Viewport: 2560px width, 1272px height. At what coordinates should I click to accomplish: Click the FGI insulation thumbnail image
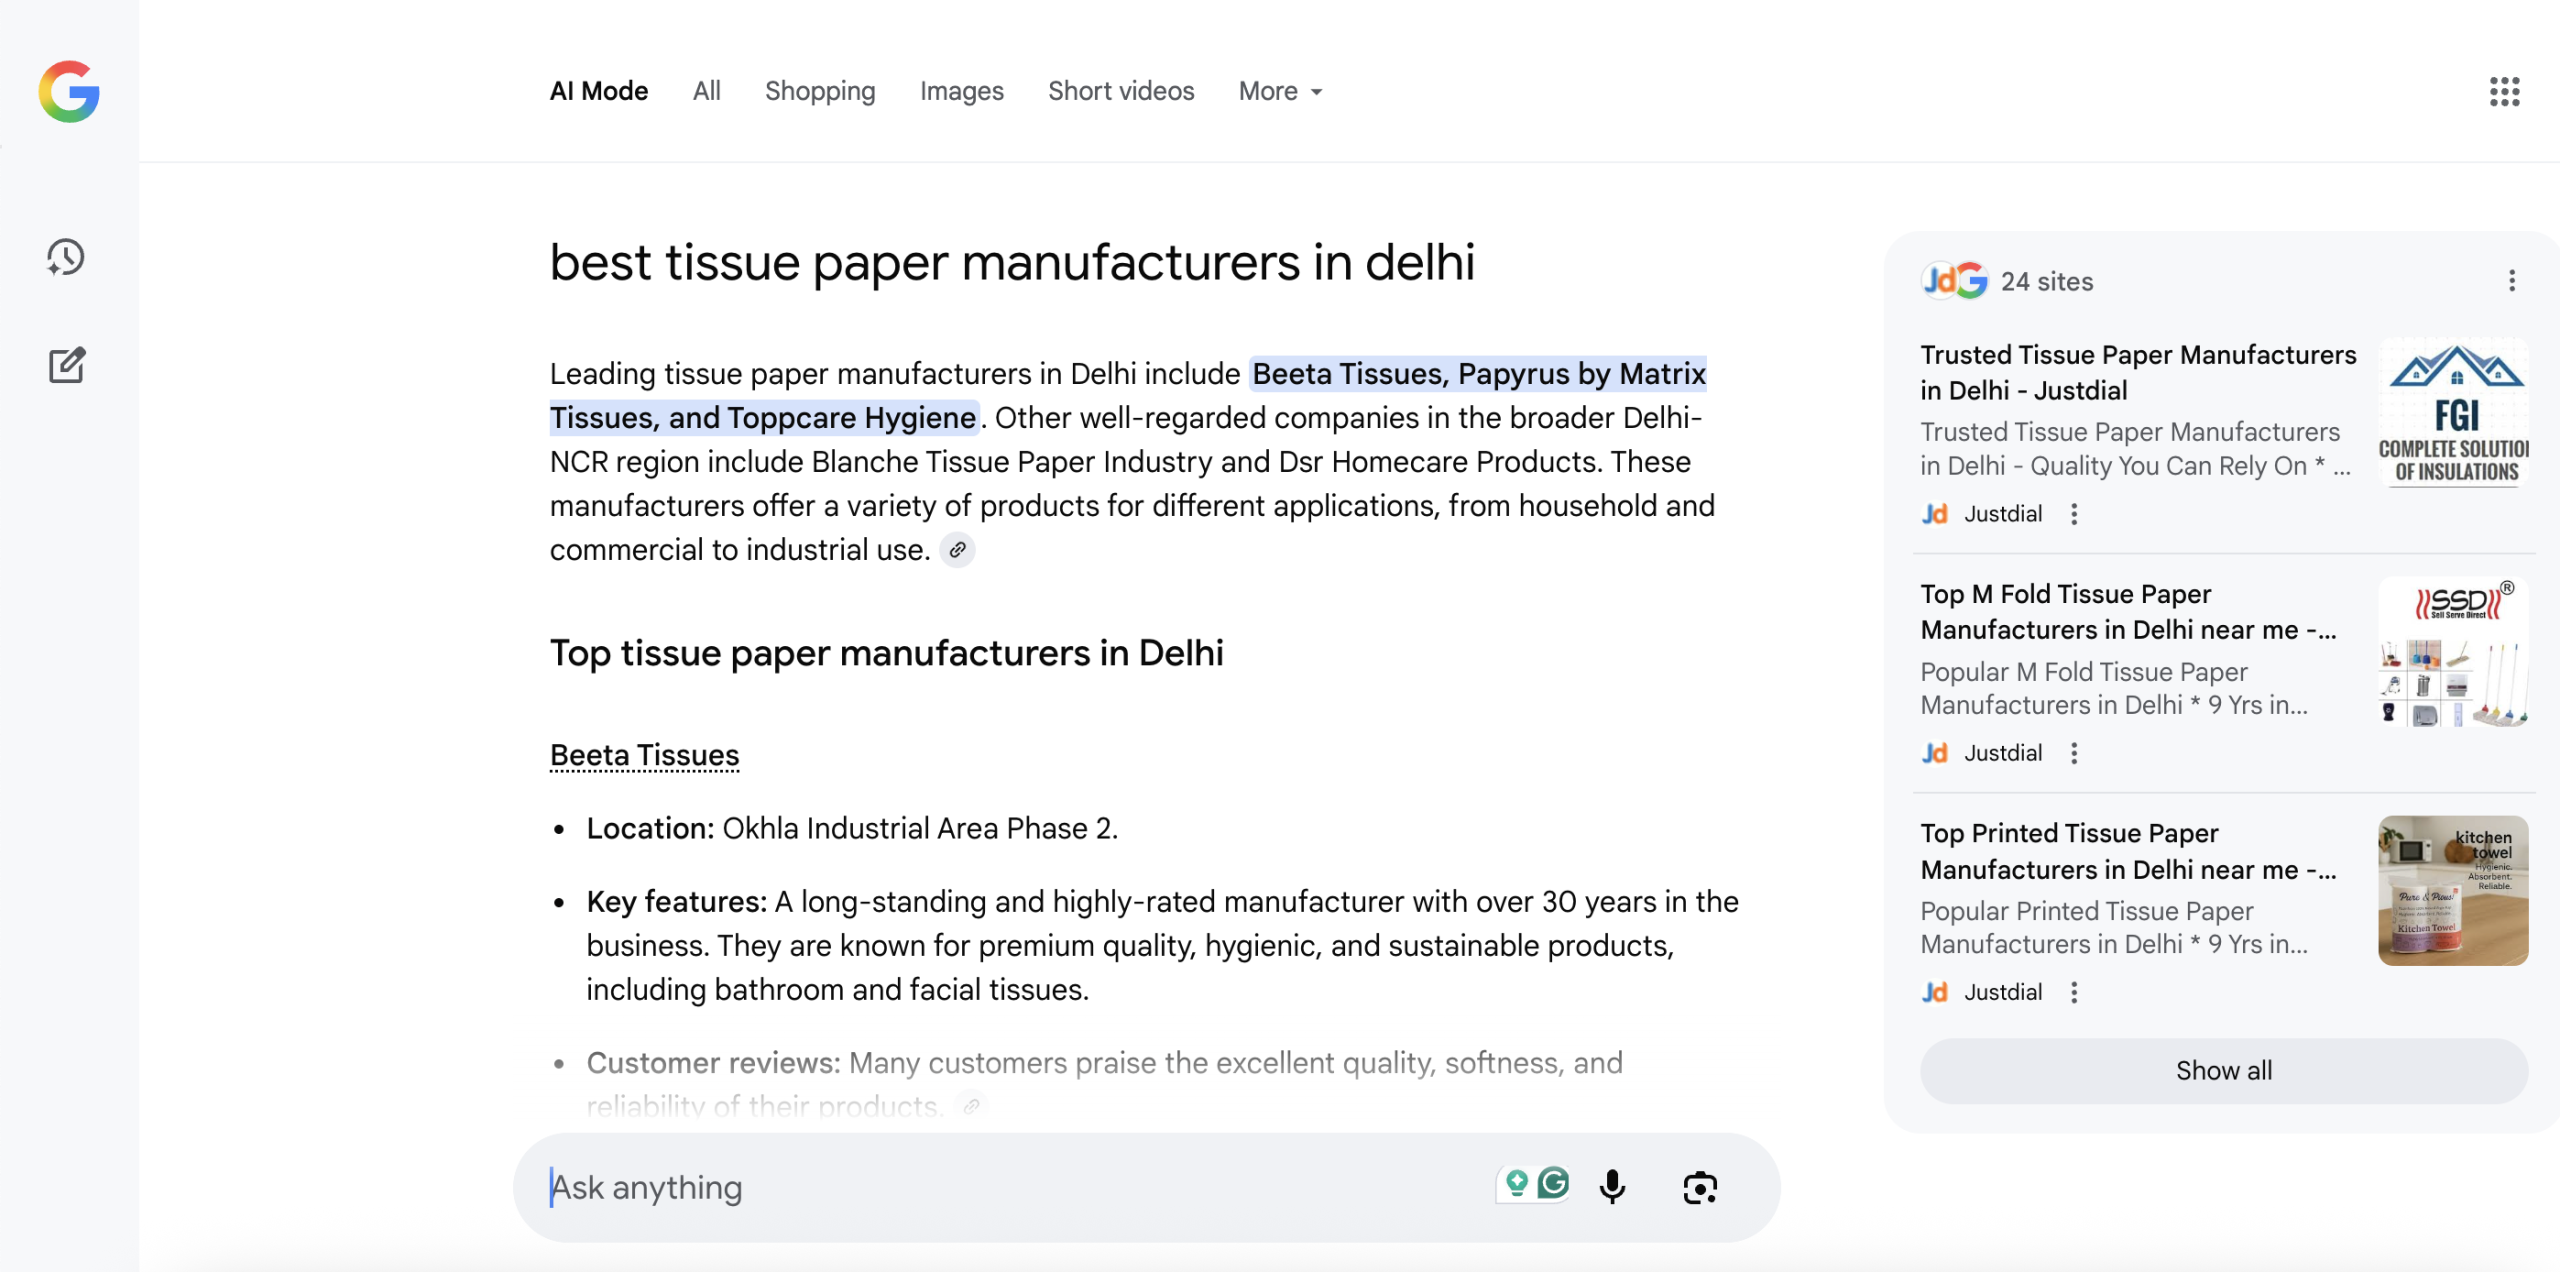tap(2453, 413)
